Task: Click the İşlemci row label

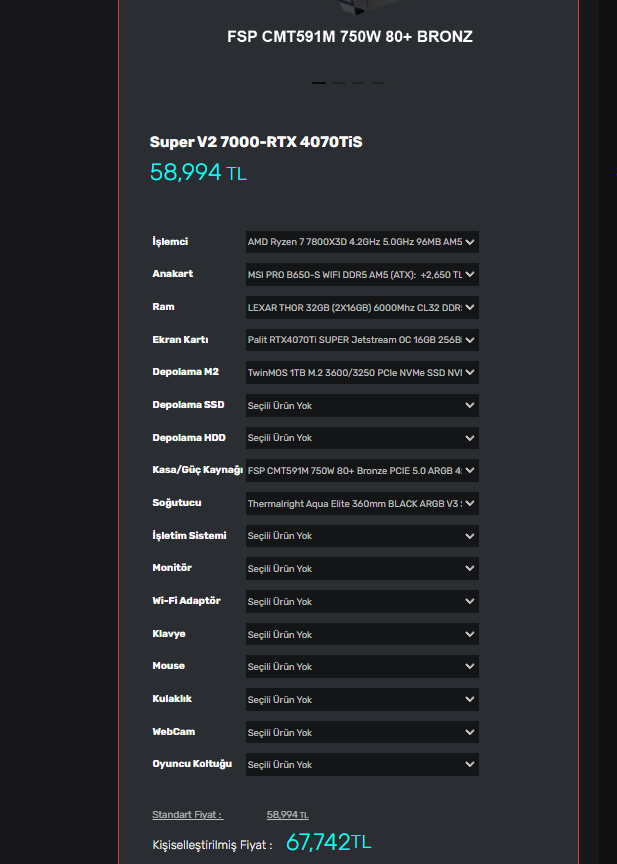Action: pos(170,242)
